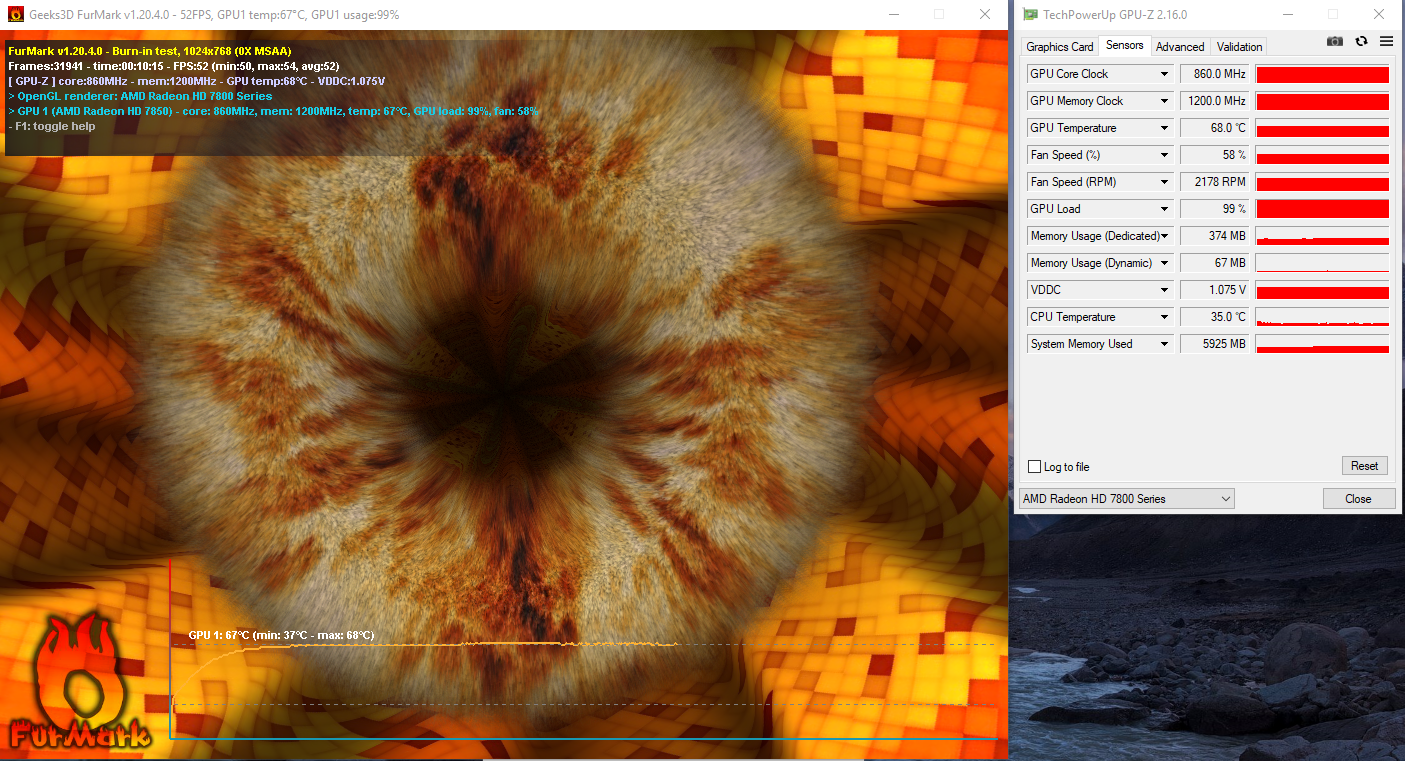Click the CPU Temperature history graph
Viewport: 1405px width, 761px height.
[1322, 317]
